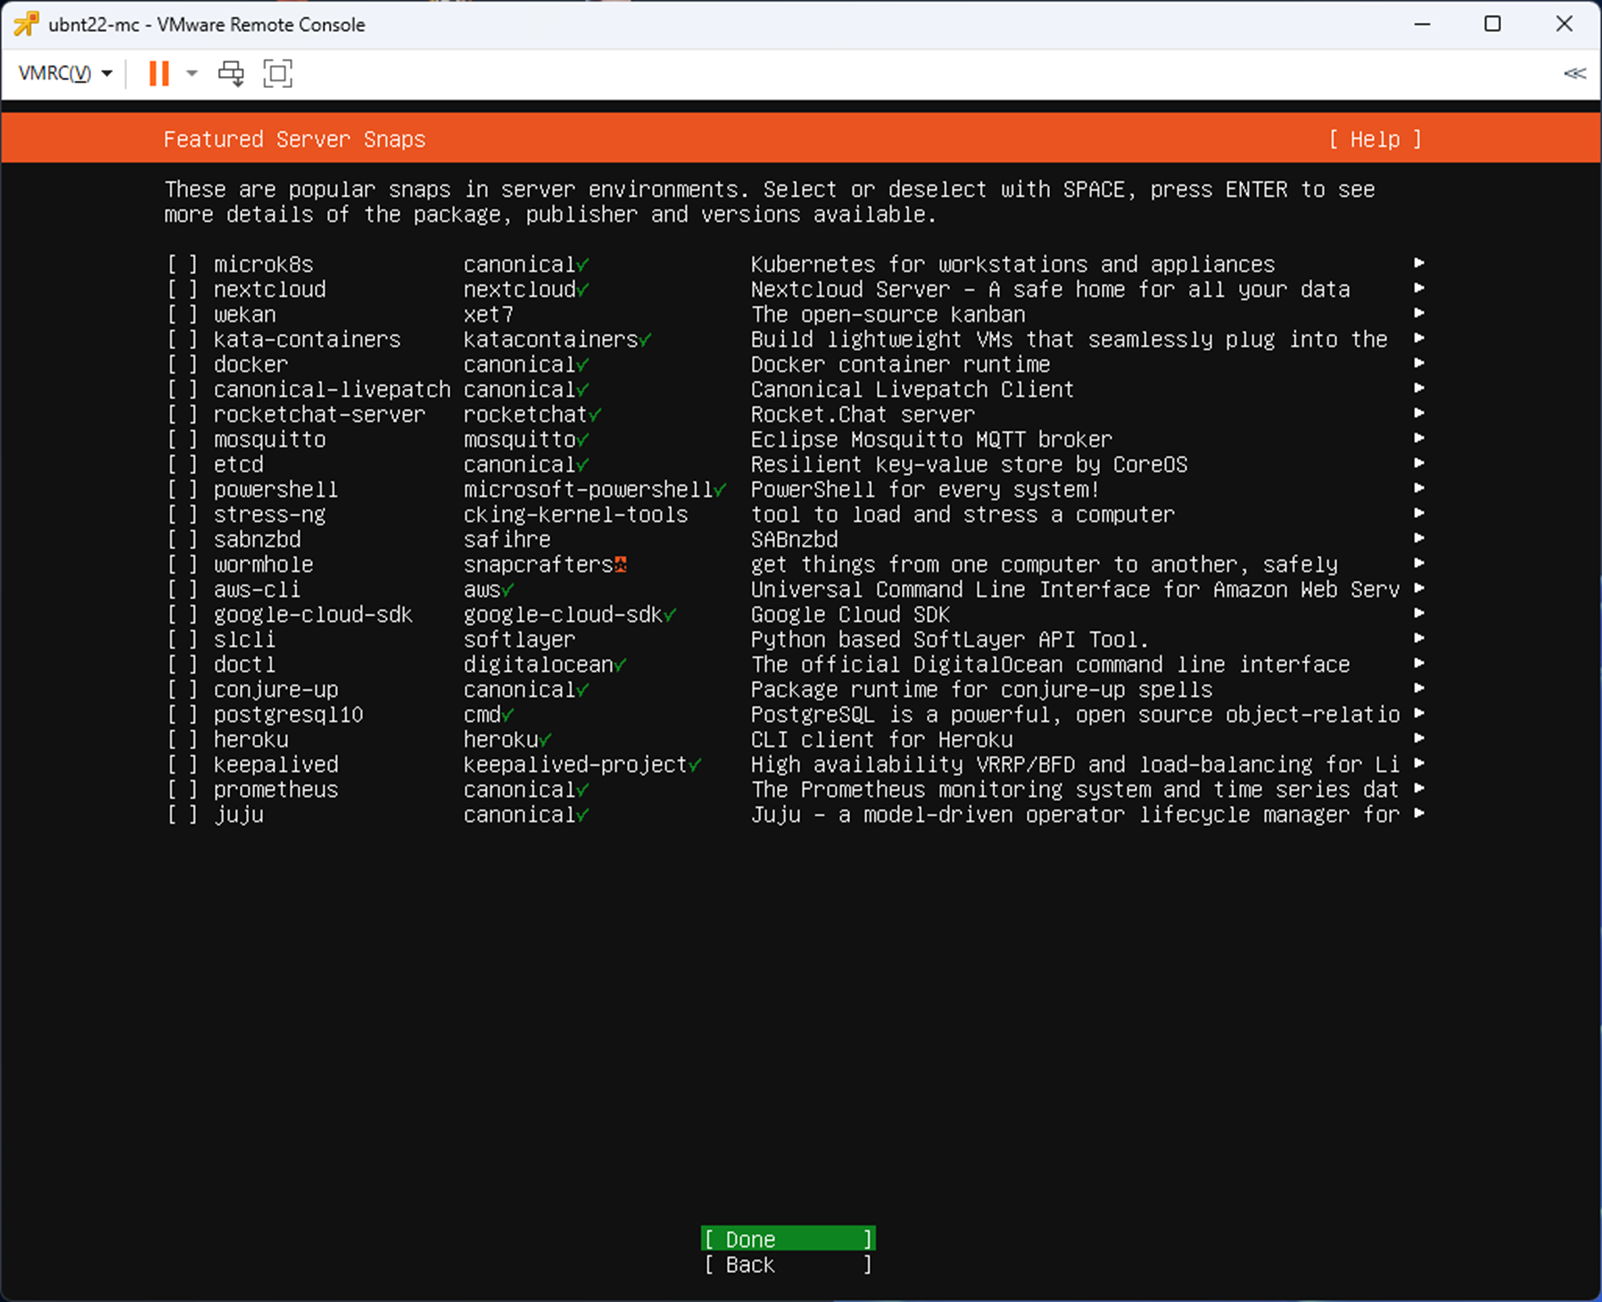Expand details arrow for microk8s row

point(1419,263)
